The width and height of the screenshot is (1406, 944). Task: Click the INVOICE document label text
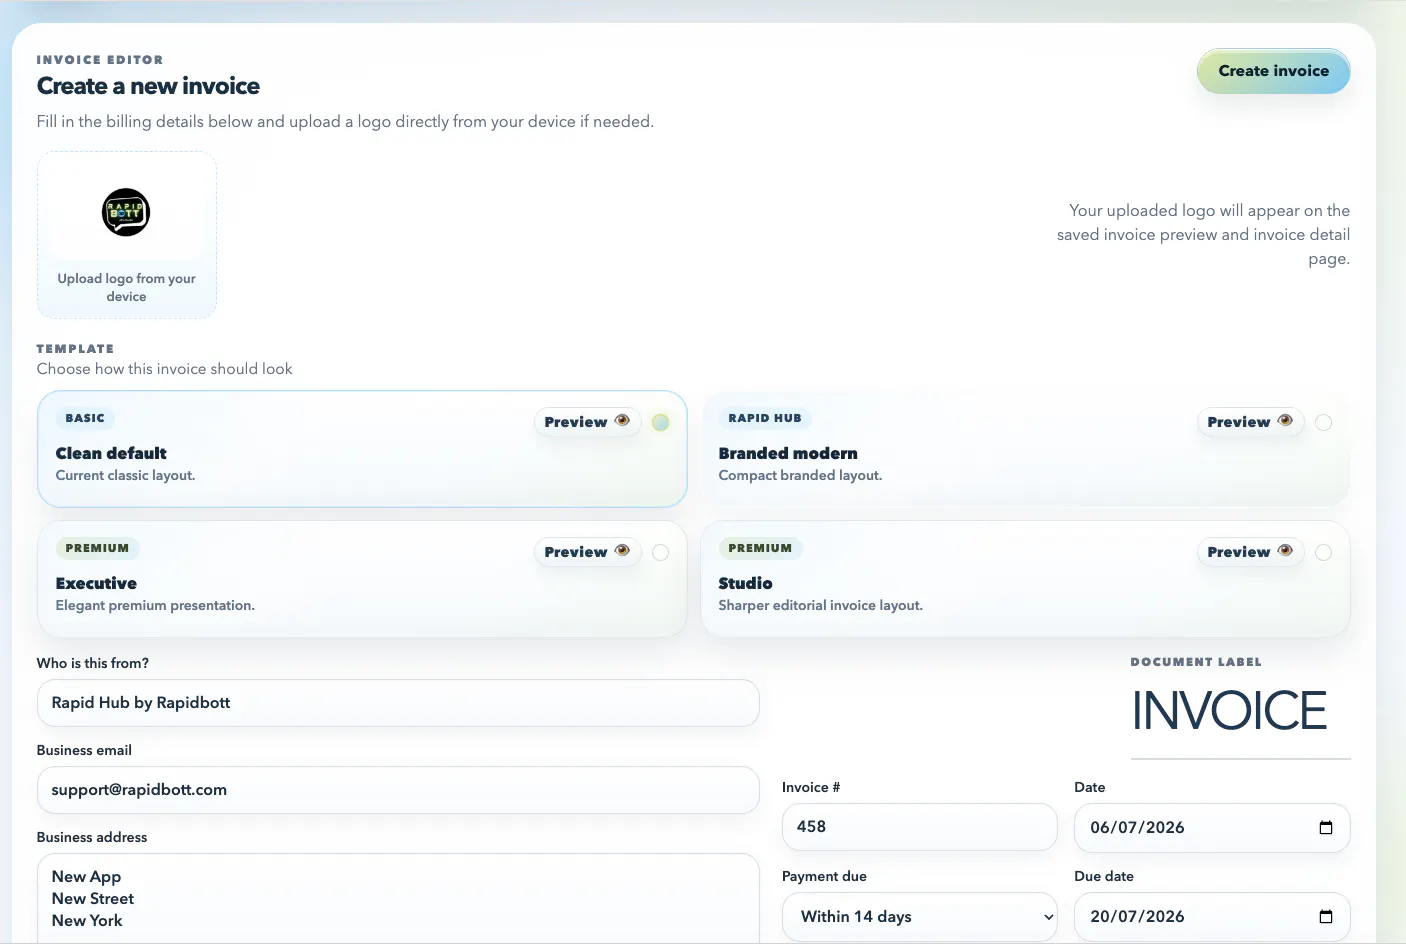(x=1229, y=711)
